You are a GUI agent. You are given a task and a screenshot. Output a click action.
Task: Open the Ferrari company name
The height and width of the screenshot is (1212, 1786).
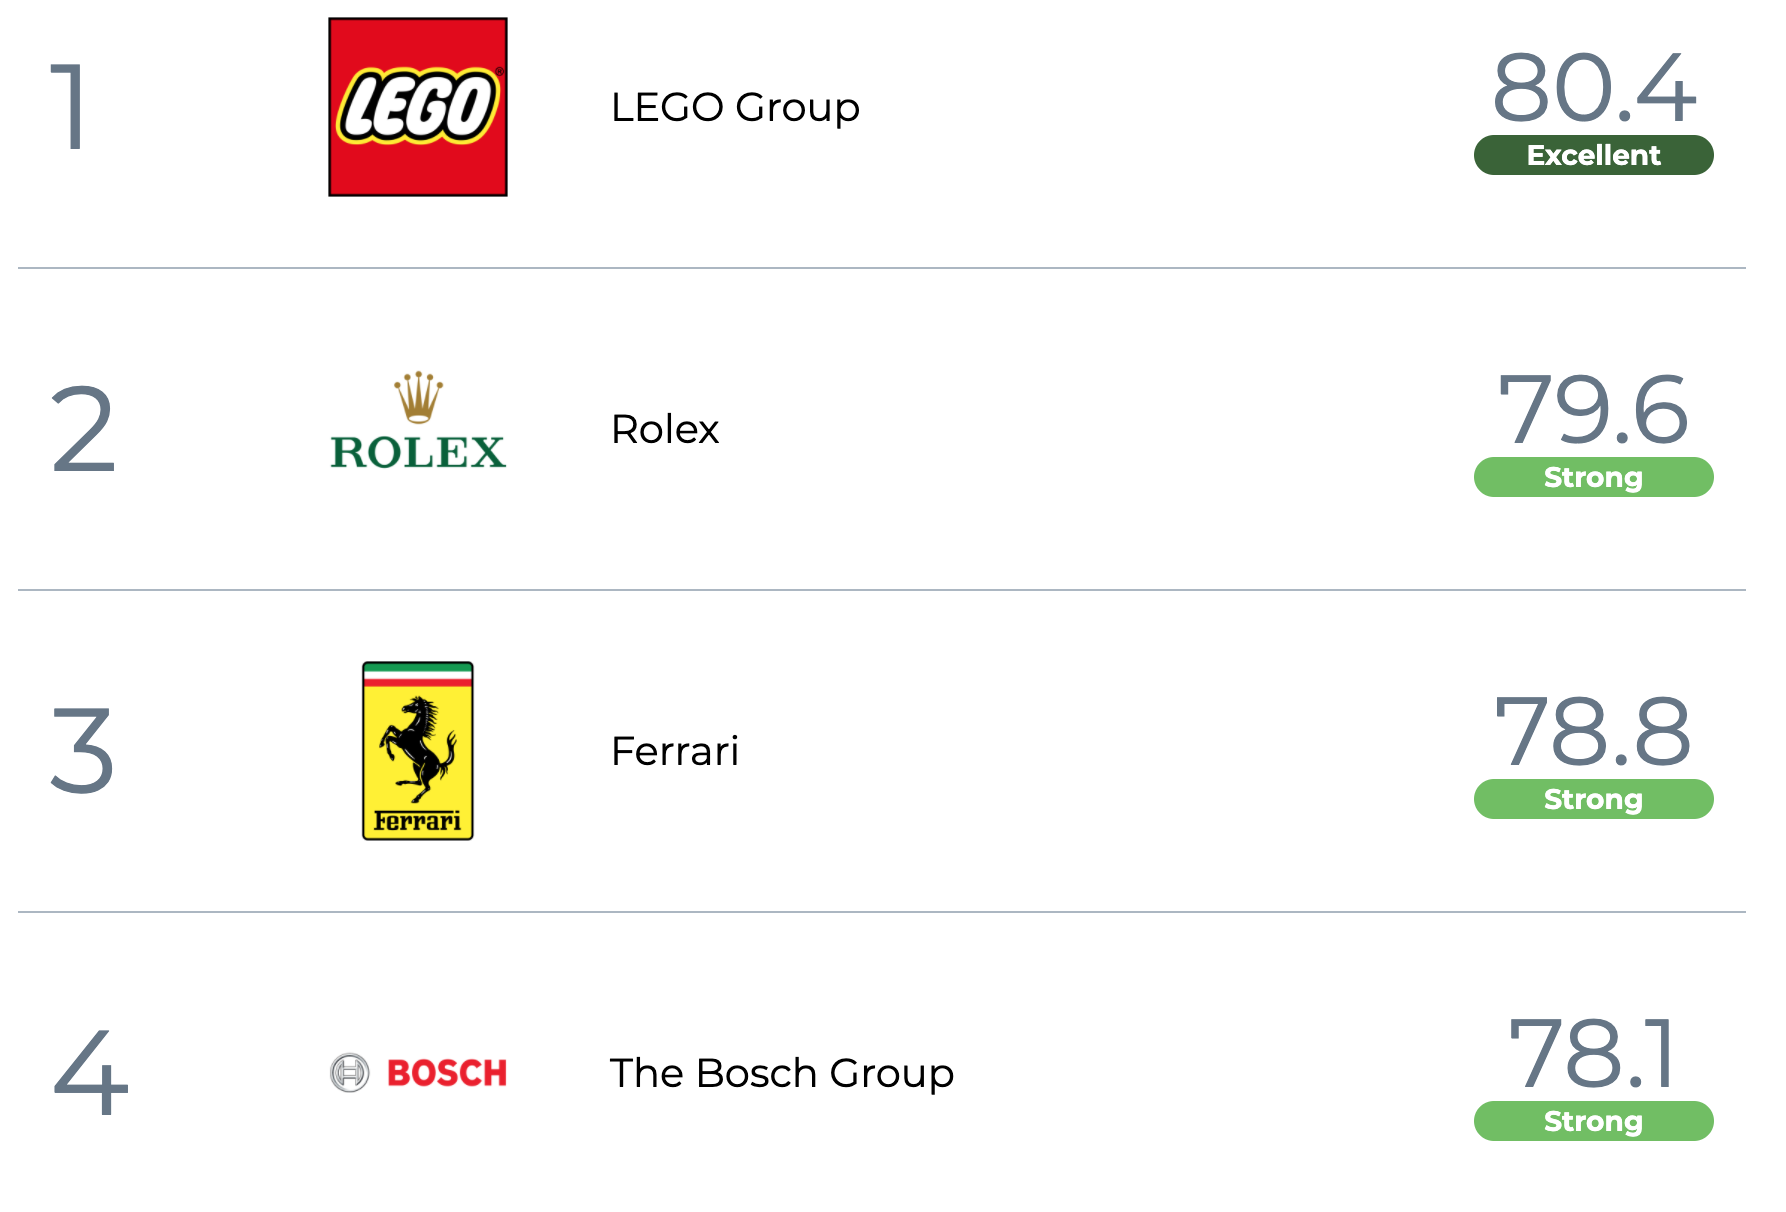675,751
